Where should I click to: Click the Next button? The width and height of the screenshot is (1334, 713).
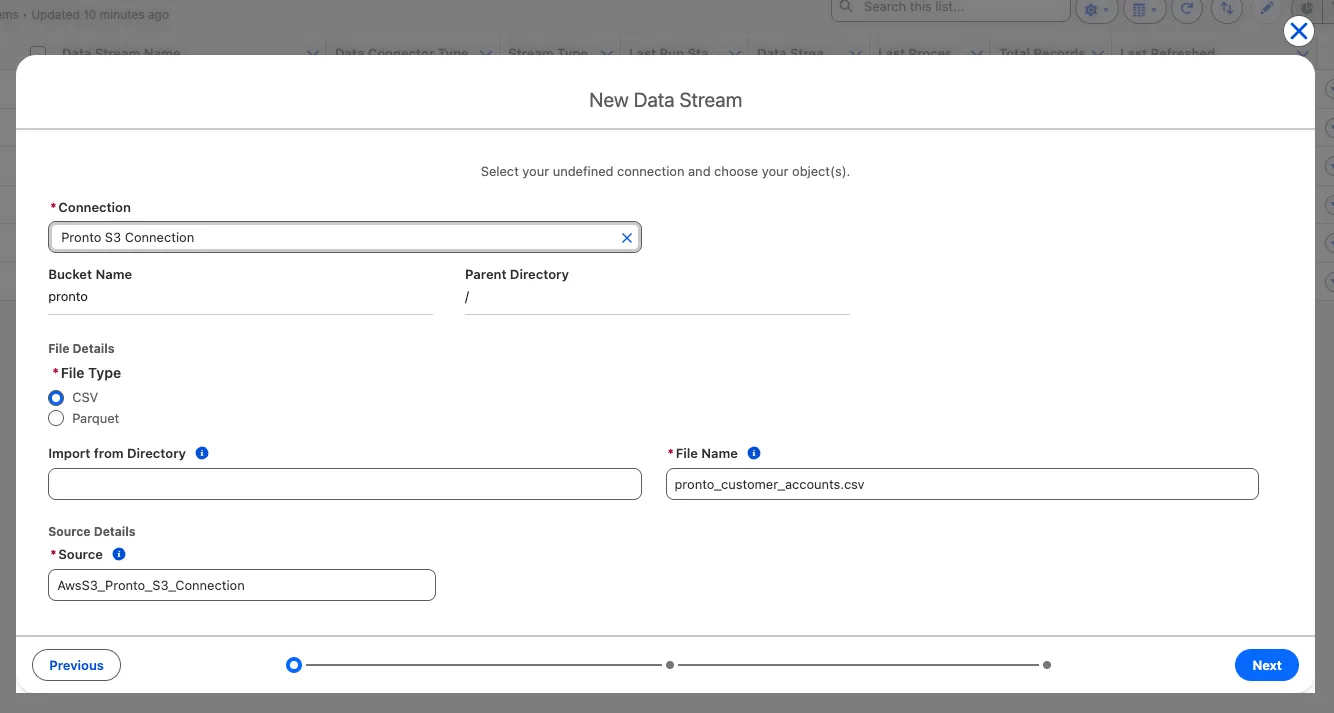(1266, 665)
